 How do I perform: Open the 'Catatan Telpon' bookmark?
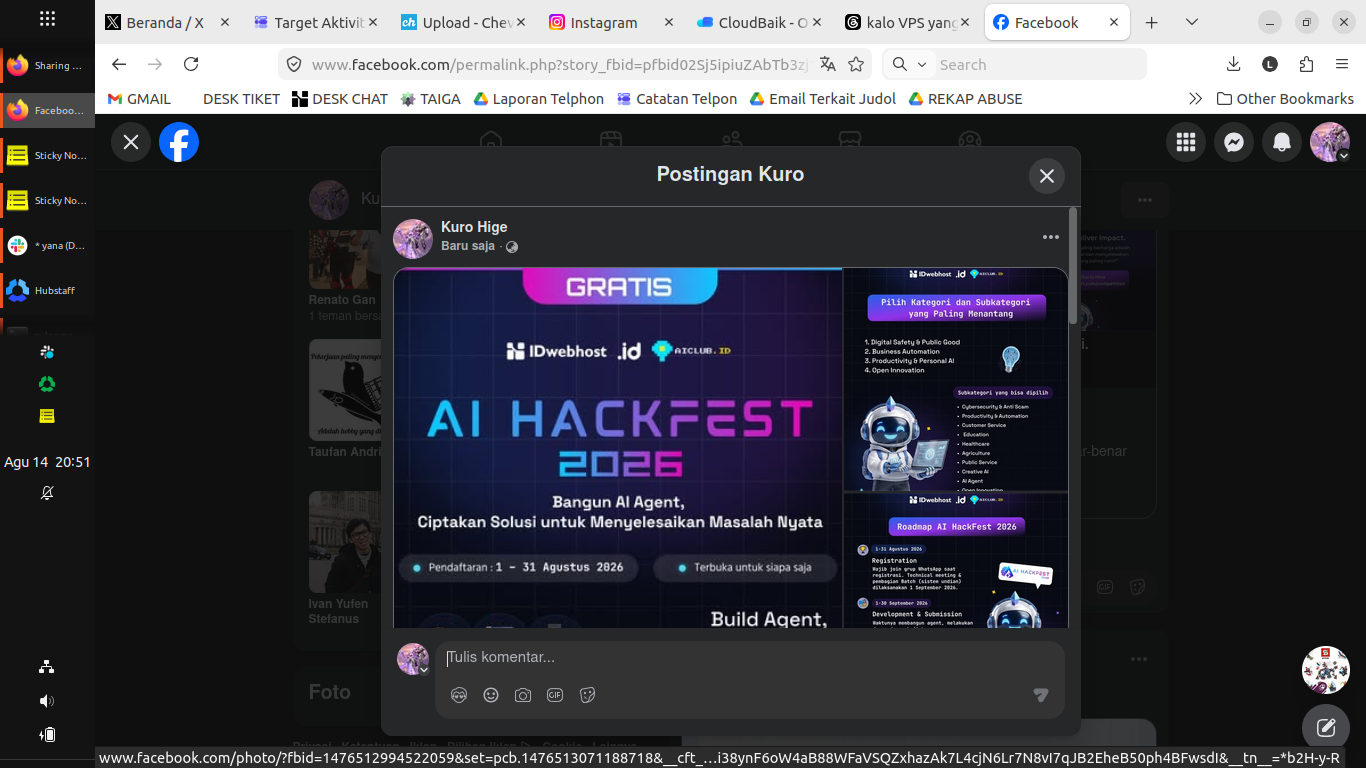click(x=677, y=99)
